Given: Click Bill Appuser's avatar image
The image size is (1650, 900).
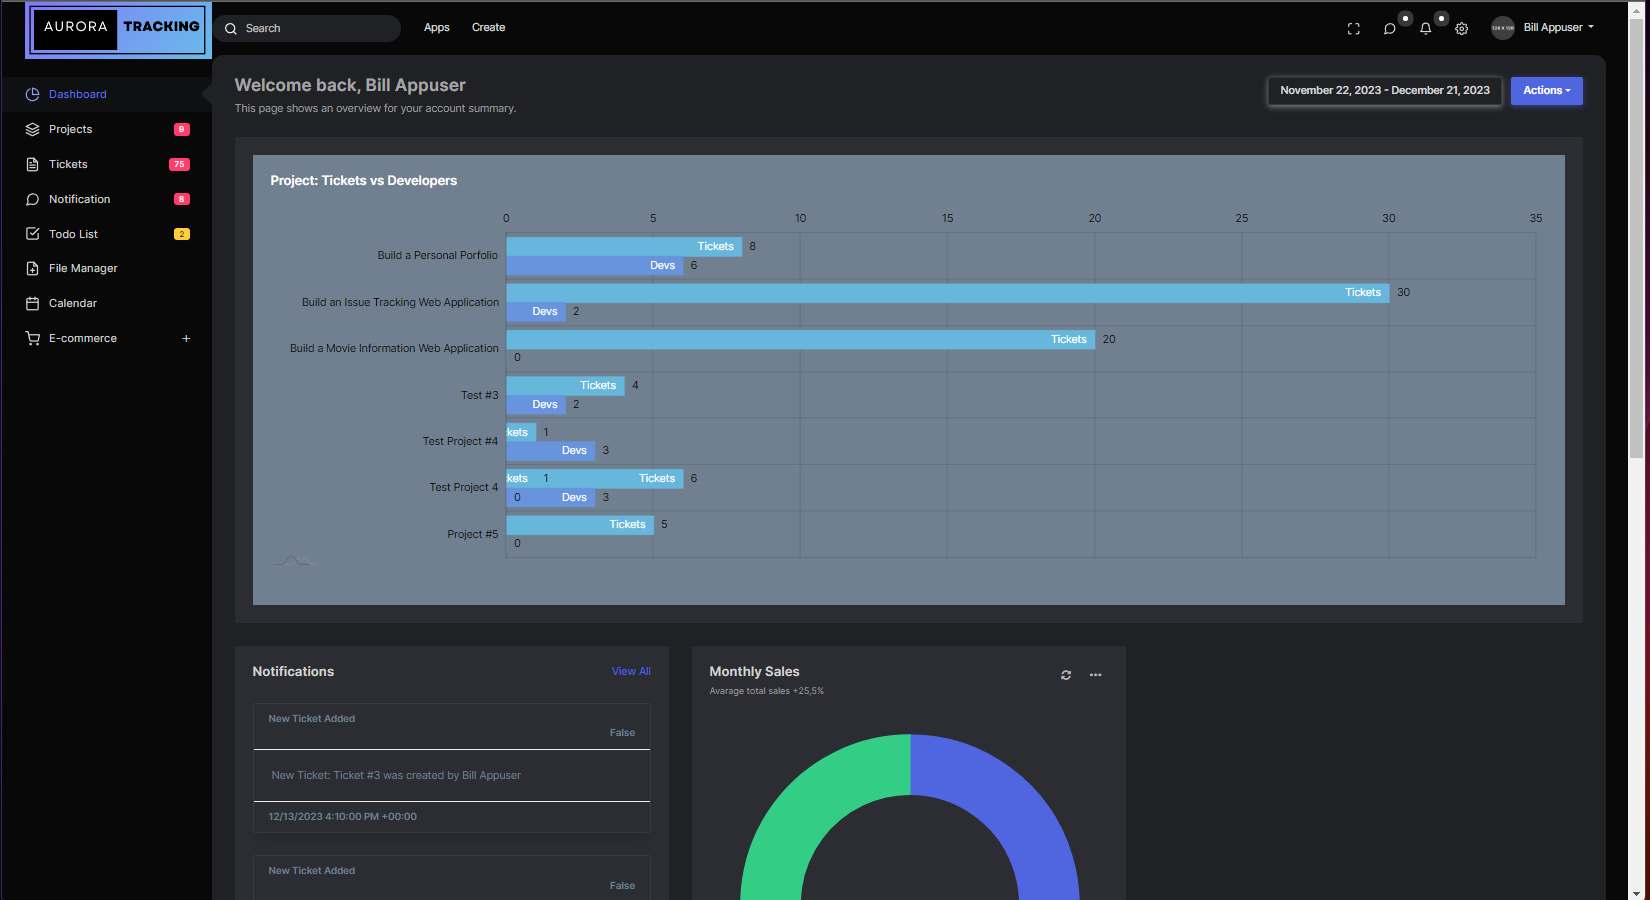Looking at the screenshot, I should click(1503, 28).
